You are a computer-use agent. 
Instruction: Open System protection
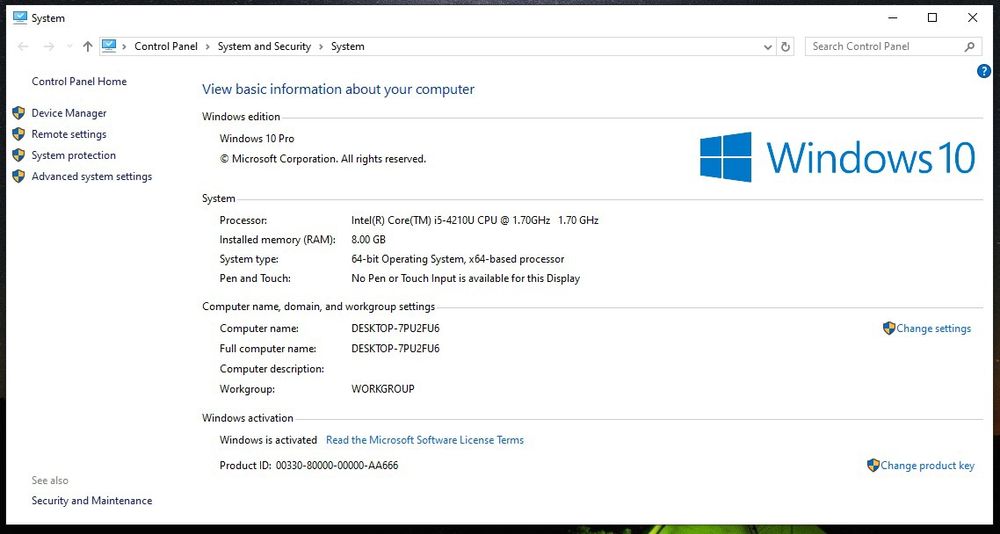pos(73,155)
